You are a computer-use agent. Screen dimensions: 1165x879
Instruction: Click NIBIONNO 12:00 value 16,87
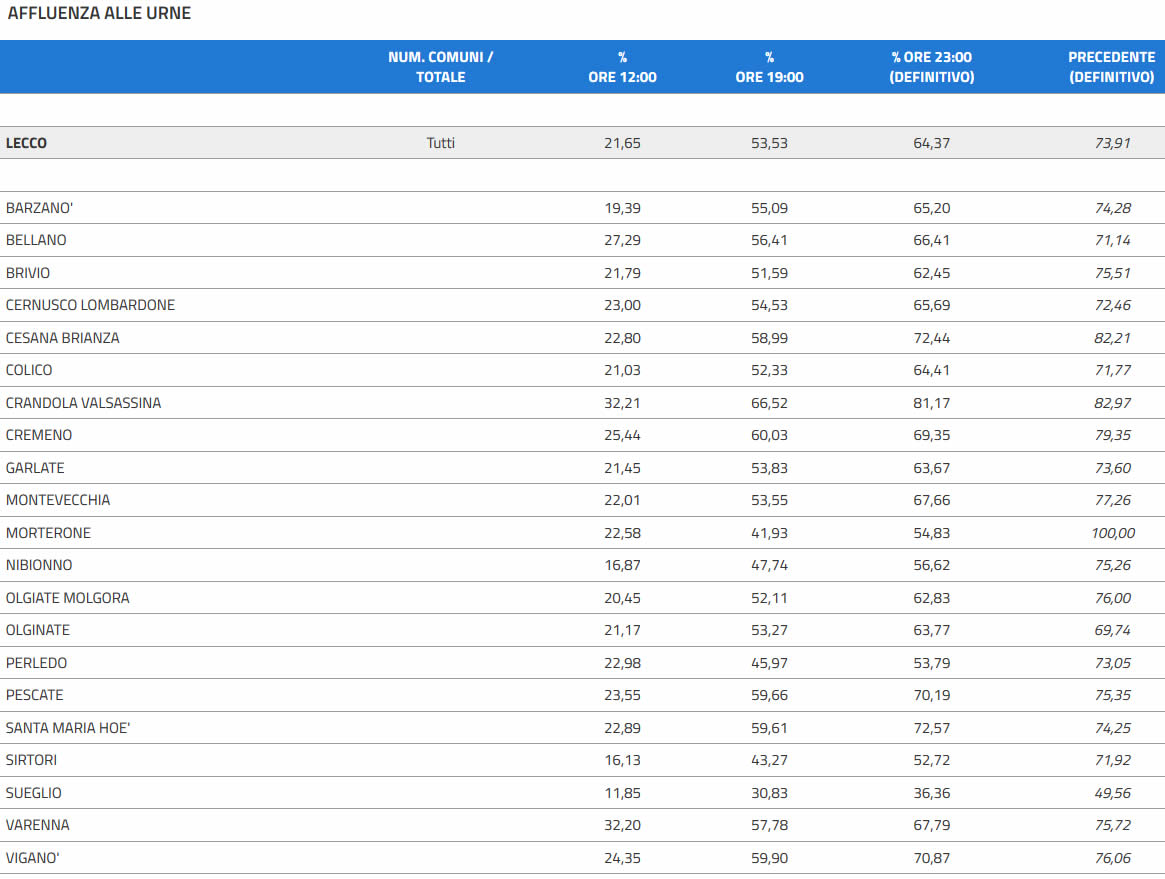623,565
